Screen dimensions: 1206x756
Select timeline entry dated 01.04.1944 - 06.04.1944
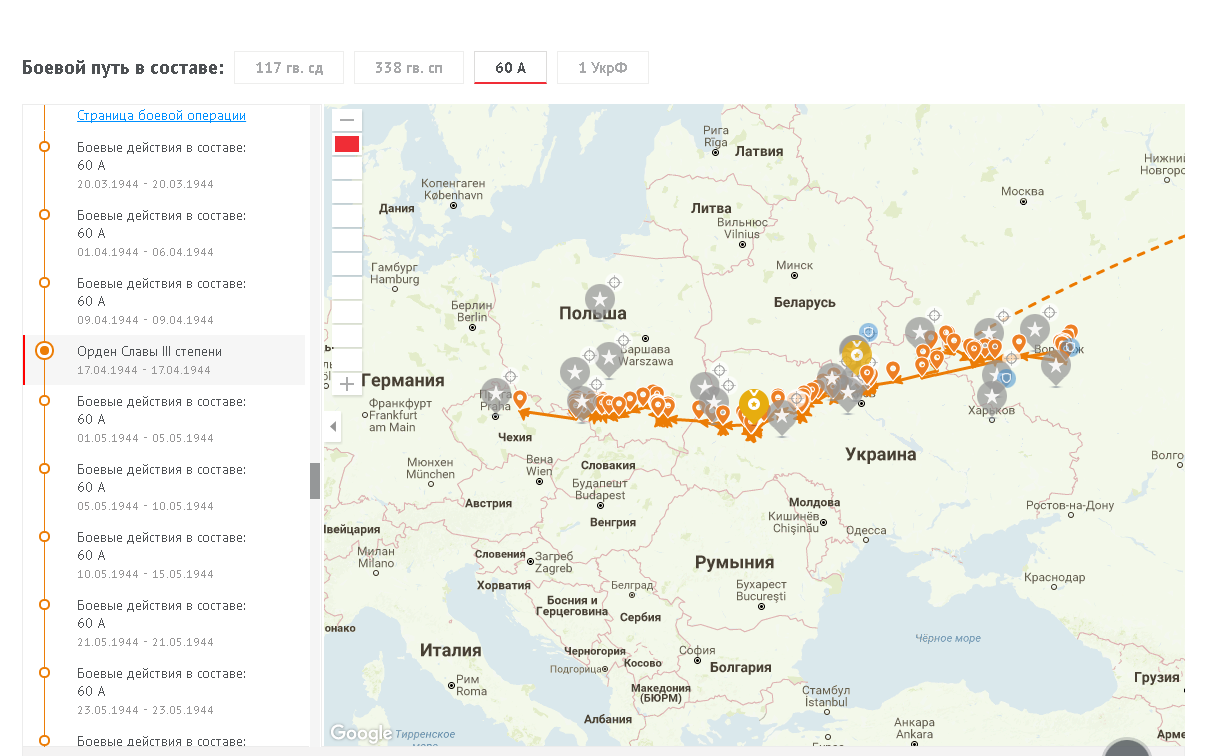pyautogui.click(x=161, y=233)
